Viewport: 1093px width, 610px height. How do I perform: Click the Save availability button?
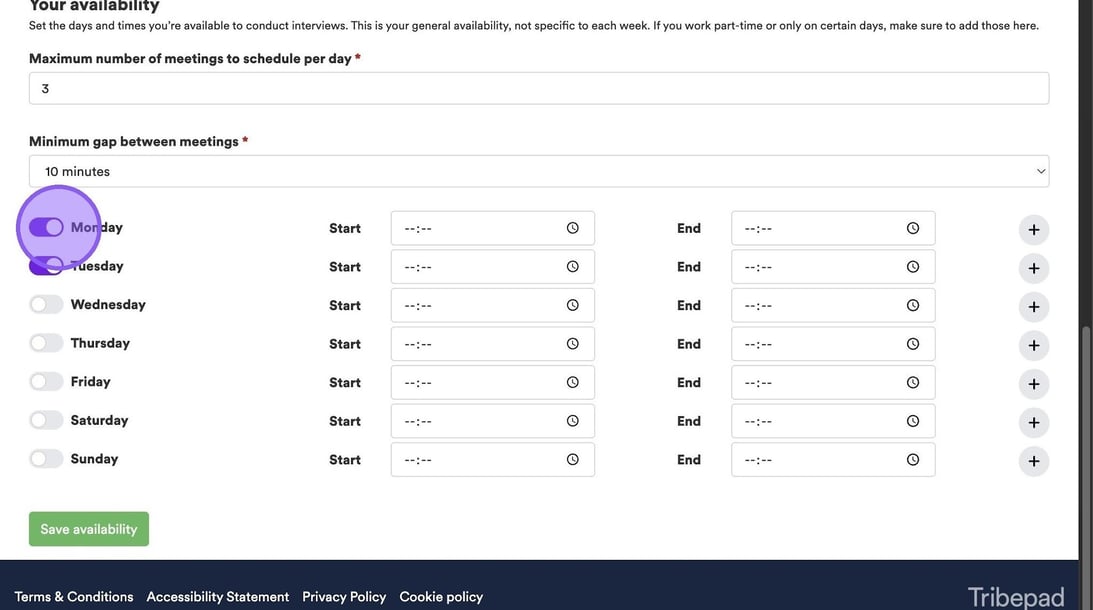pyautogui.click(x=89, y=529)
